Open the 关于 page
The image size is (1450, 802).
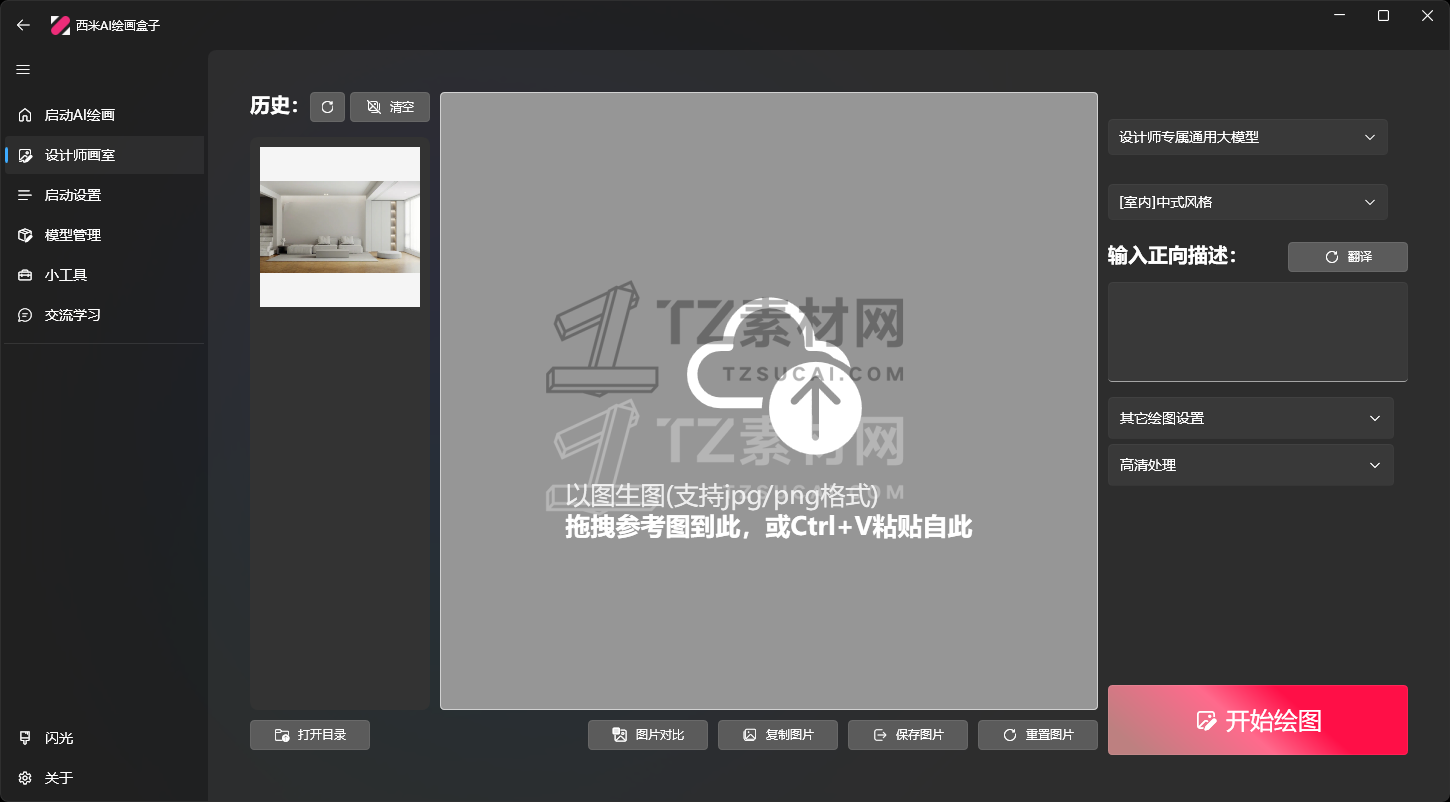[104, 778]
